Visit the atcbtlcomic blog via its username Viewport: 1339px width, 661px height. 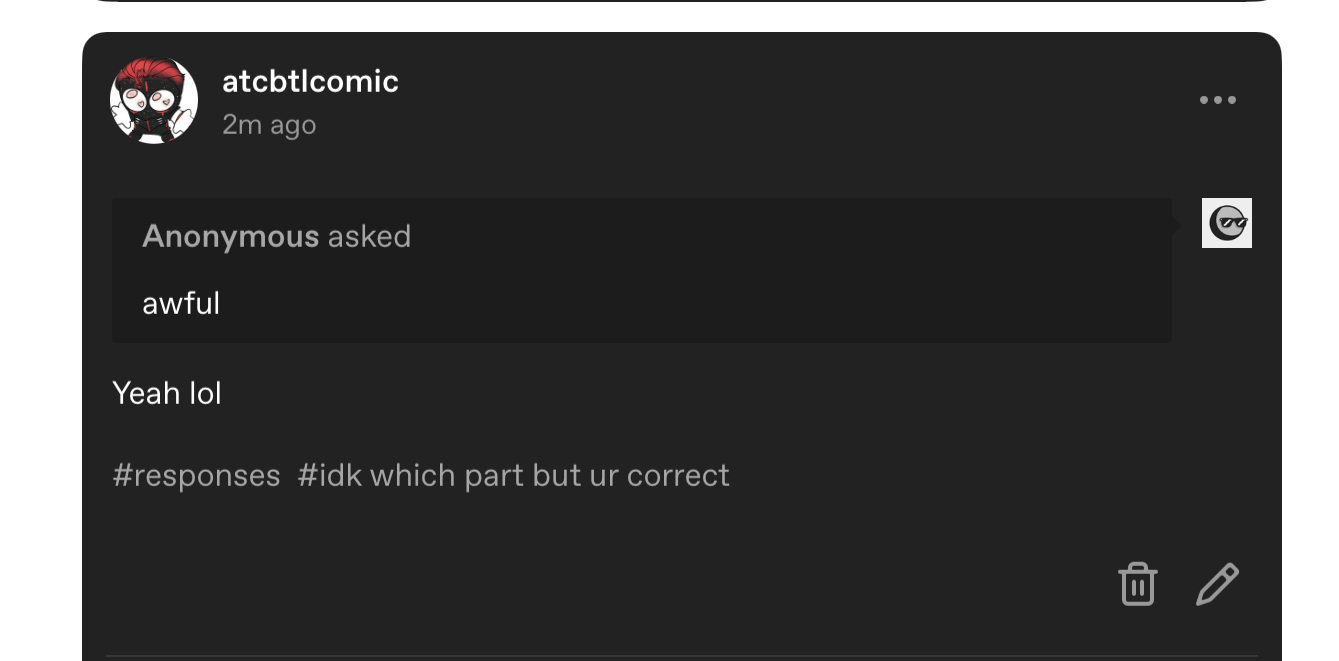click(310, 82)
